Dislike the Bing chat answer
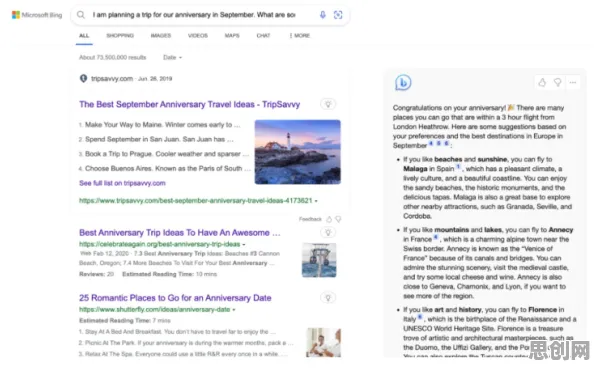The width and height of the screenshot is (596, 369). pyautogui.click(x=558, y=82)
